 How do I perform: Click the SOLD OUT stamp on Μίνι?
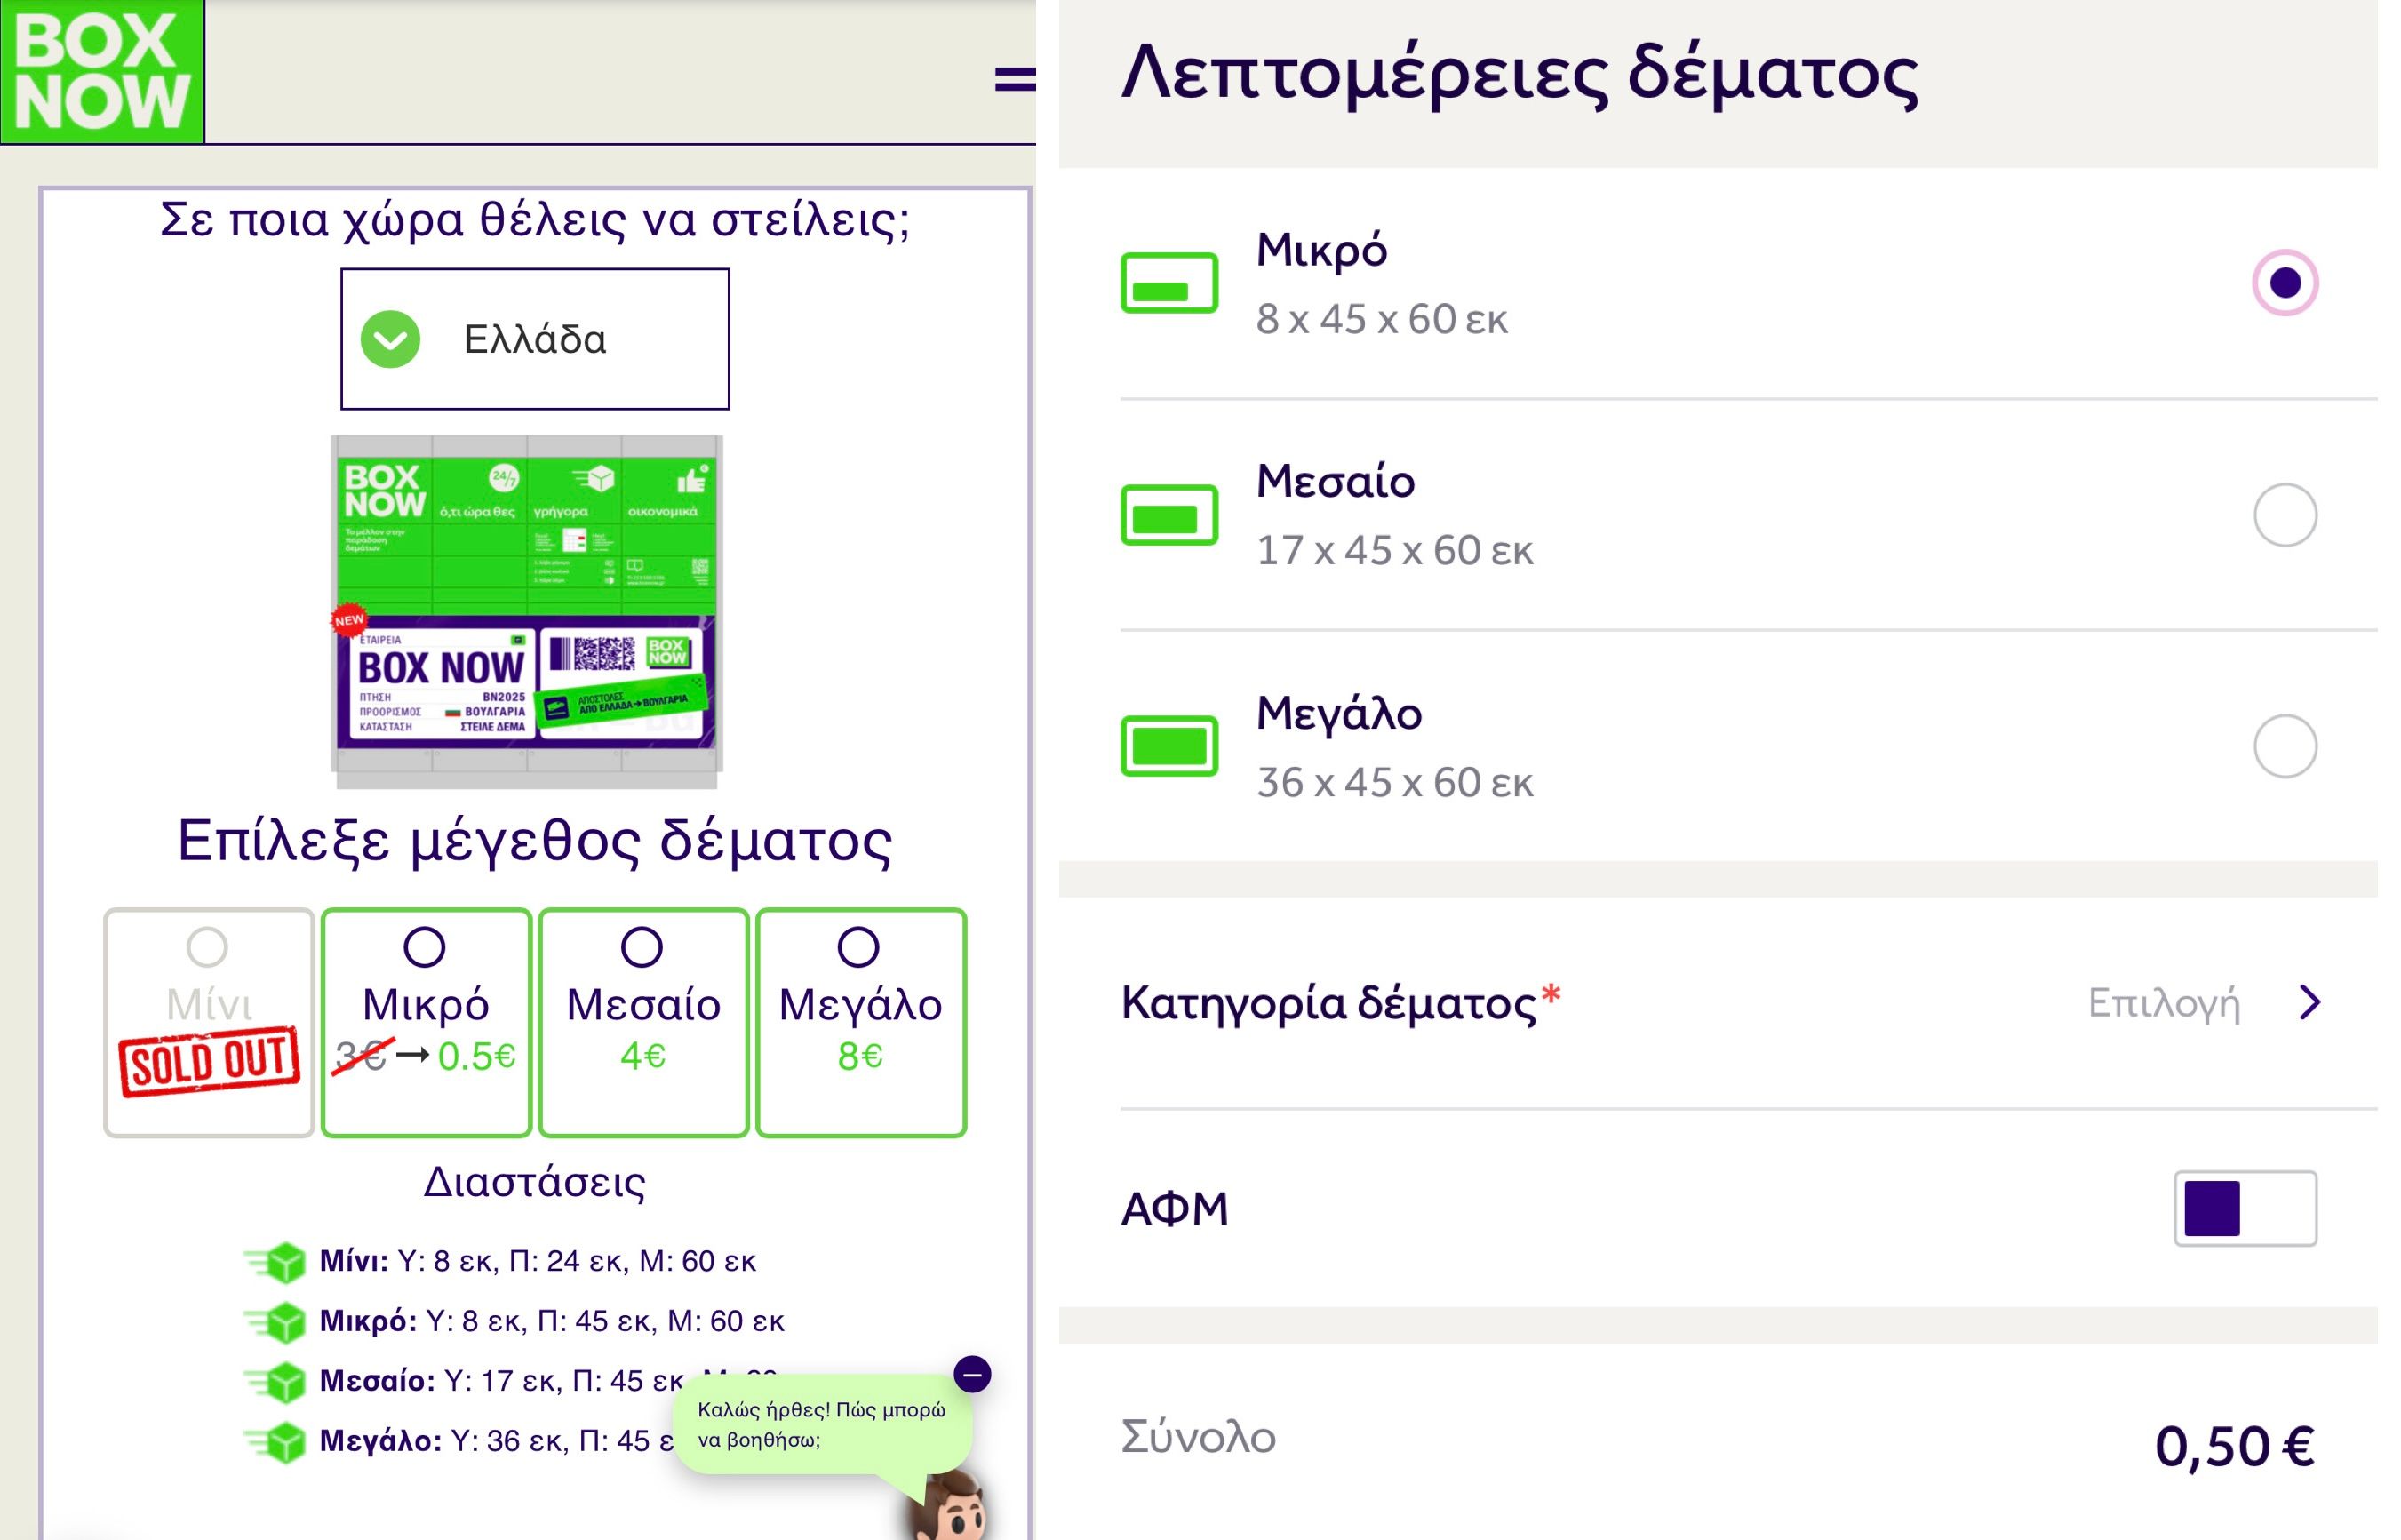tap(209, 1061)
